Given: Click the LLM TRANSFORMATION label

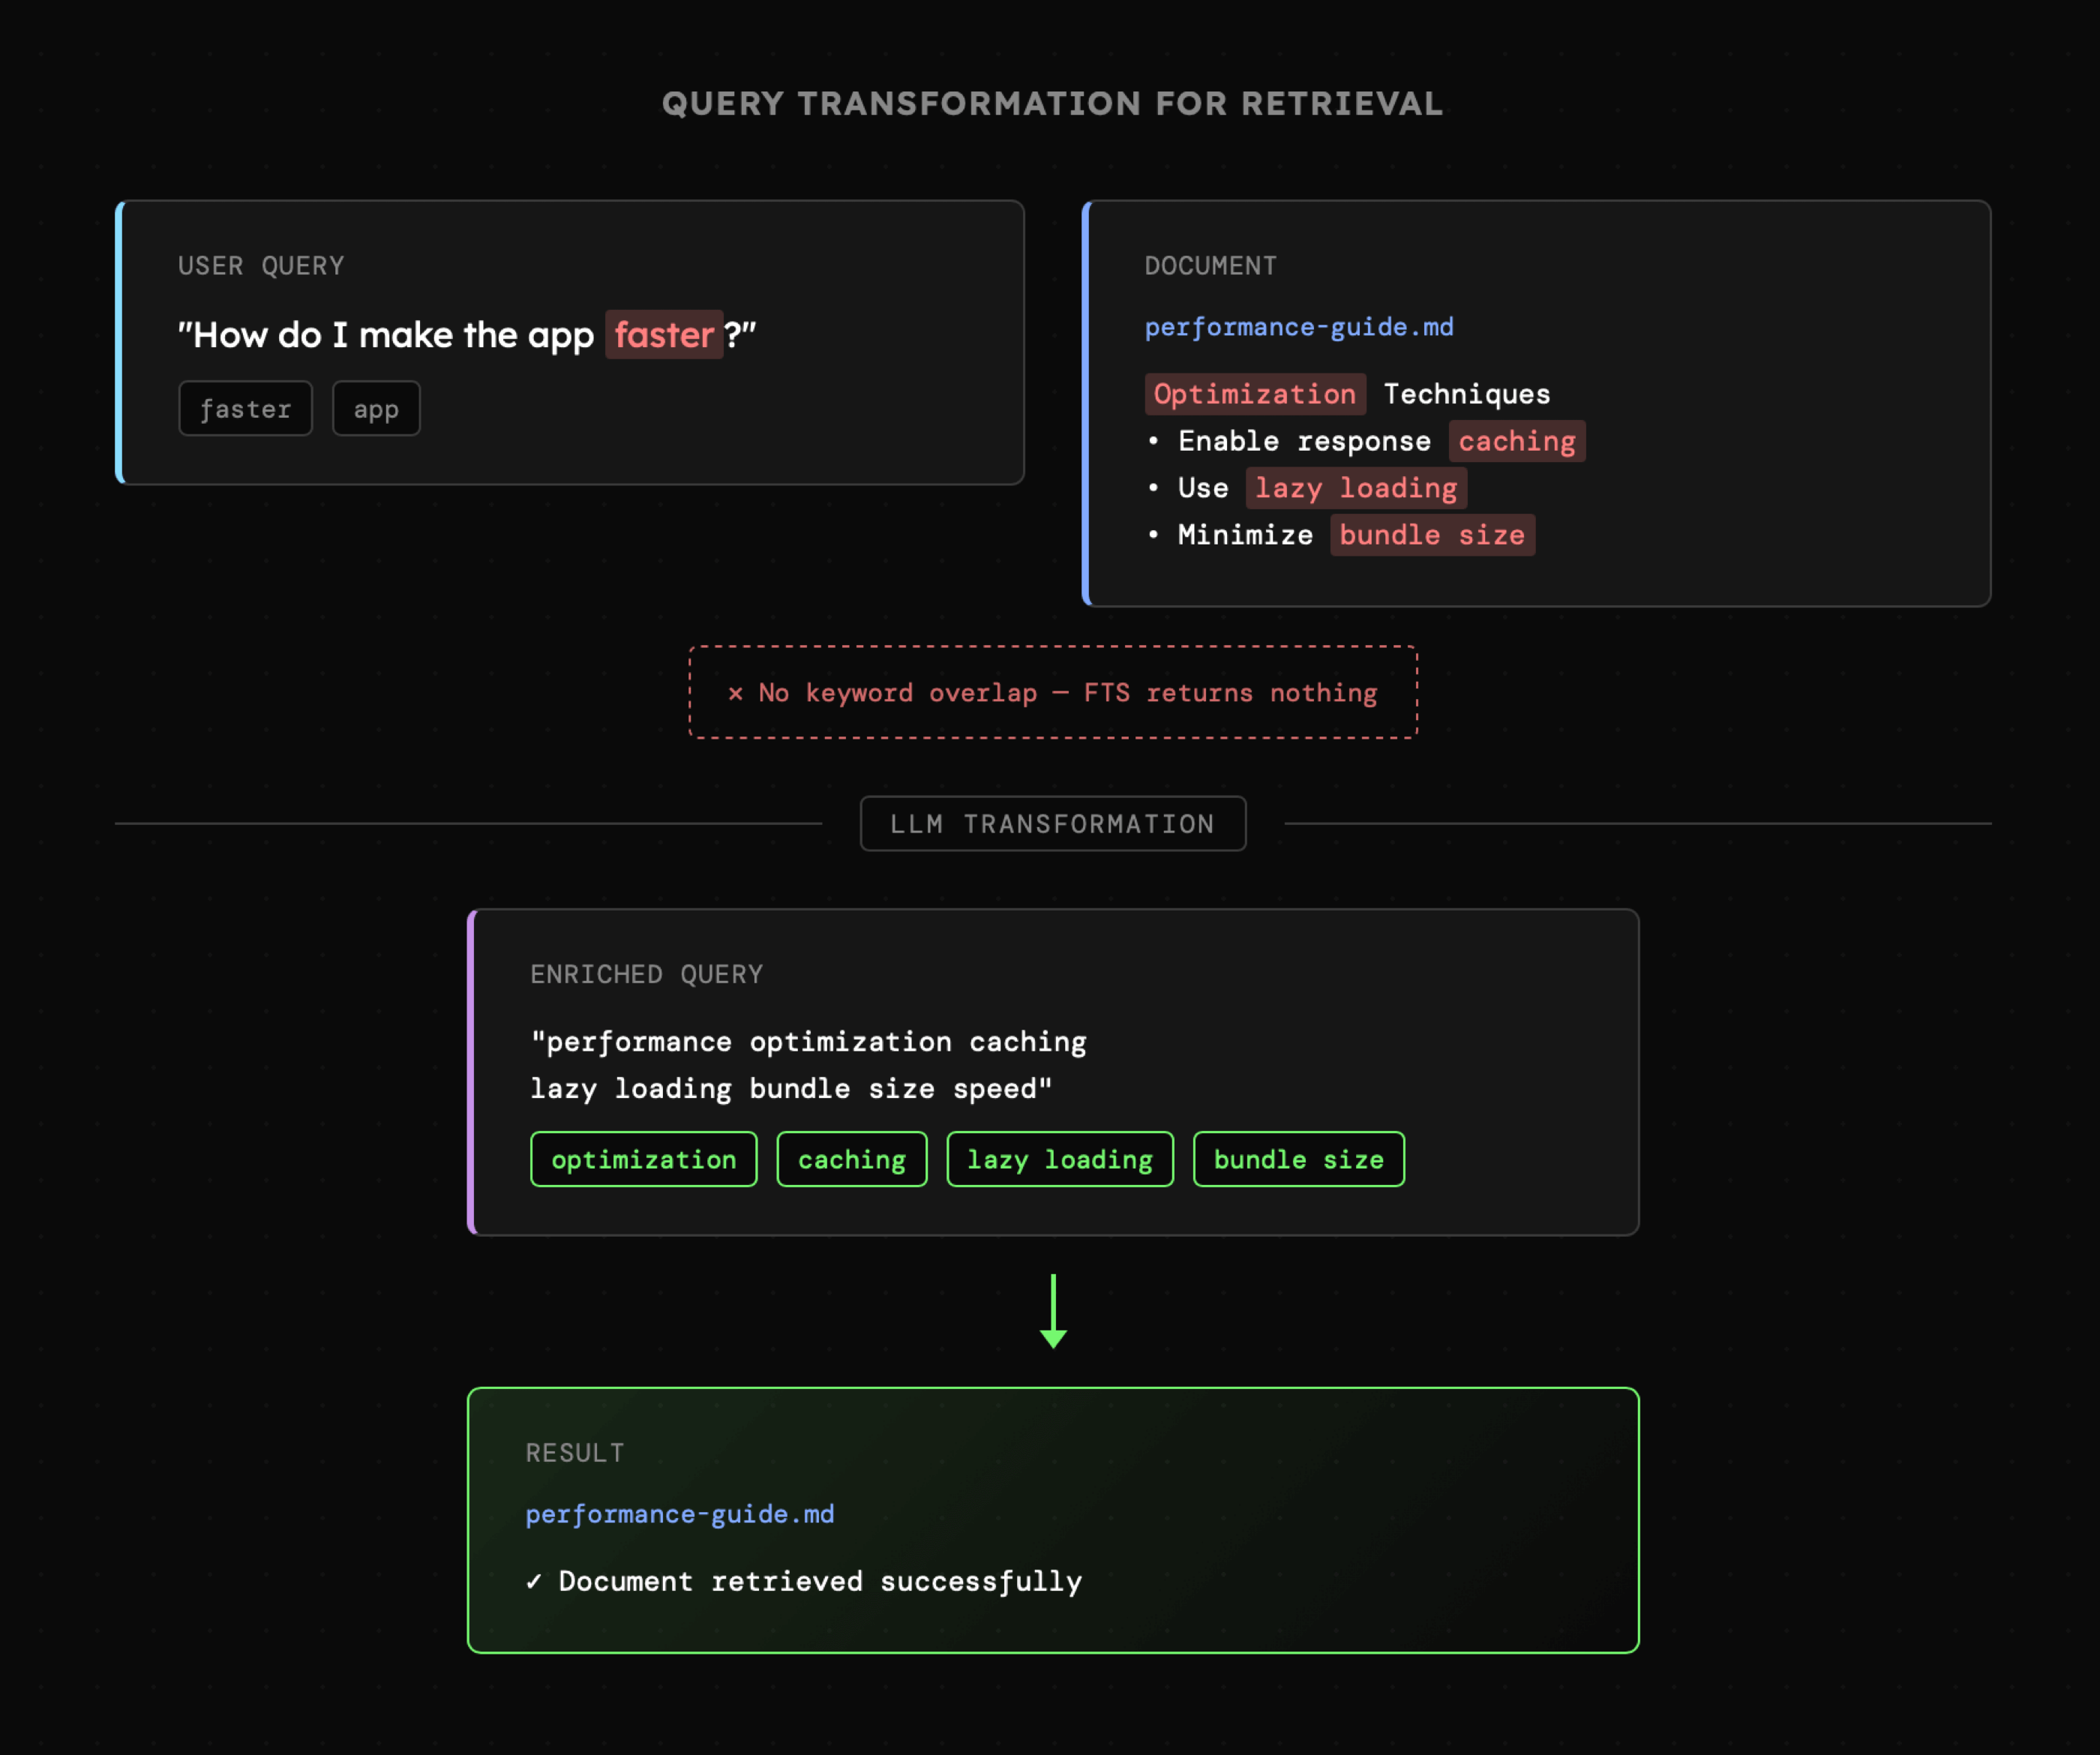Looking at the screenshot, I should point(1052,824).
